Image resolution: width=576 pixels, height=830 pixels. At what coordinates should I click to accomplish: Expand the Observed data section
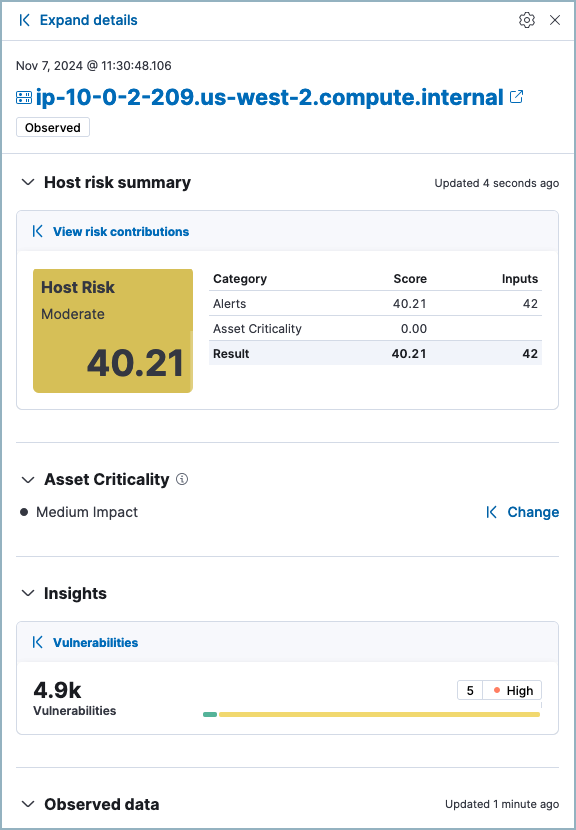click(x=27, y=804)
